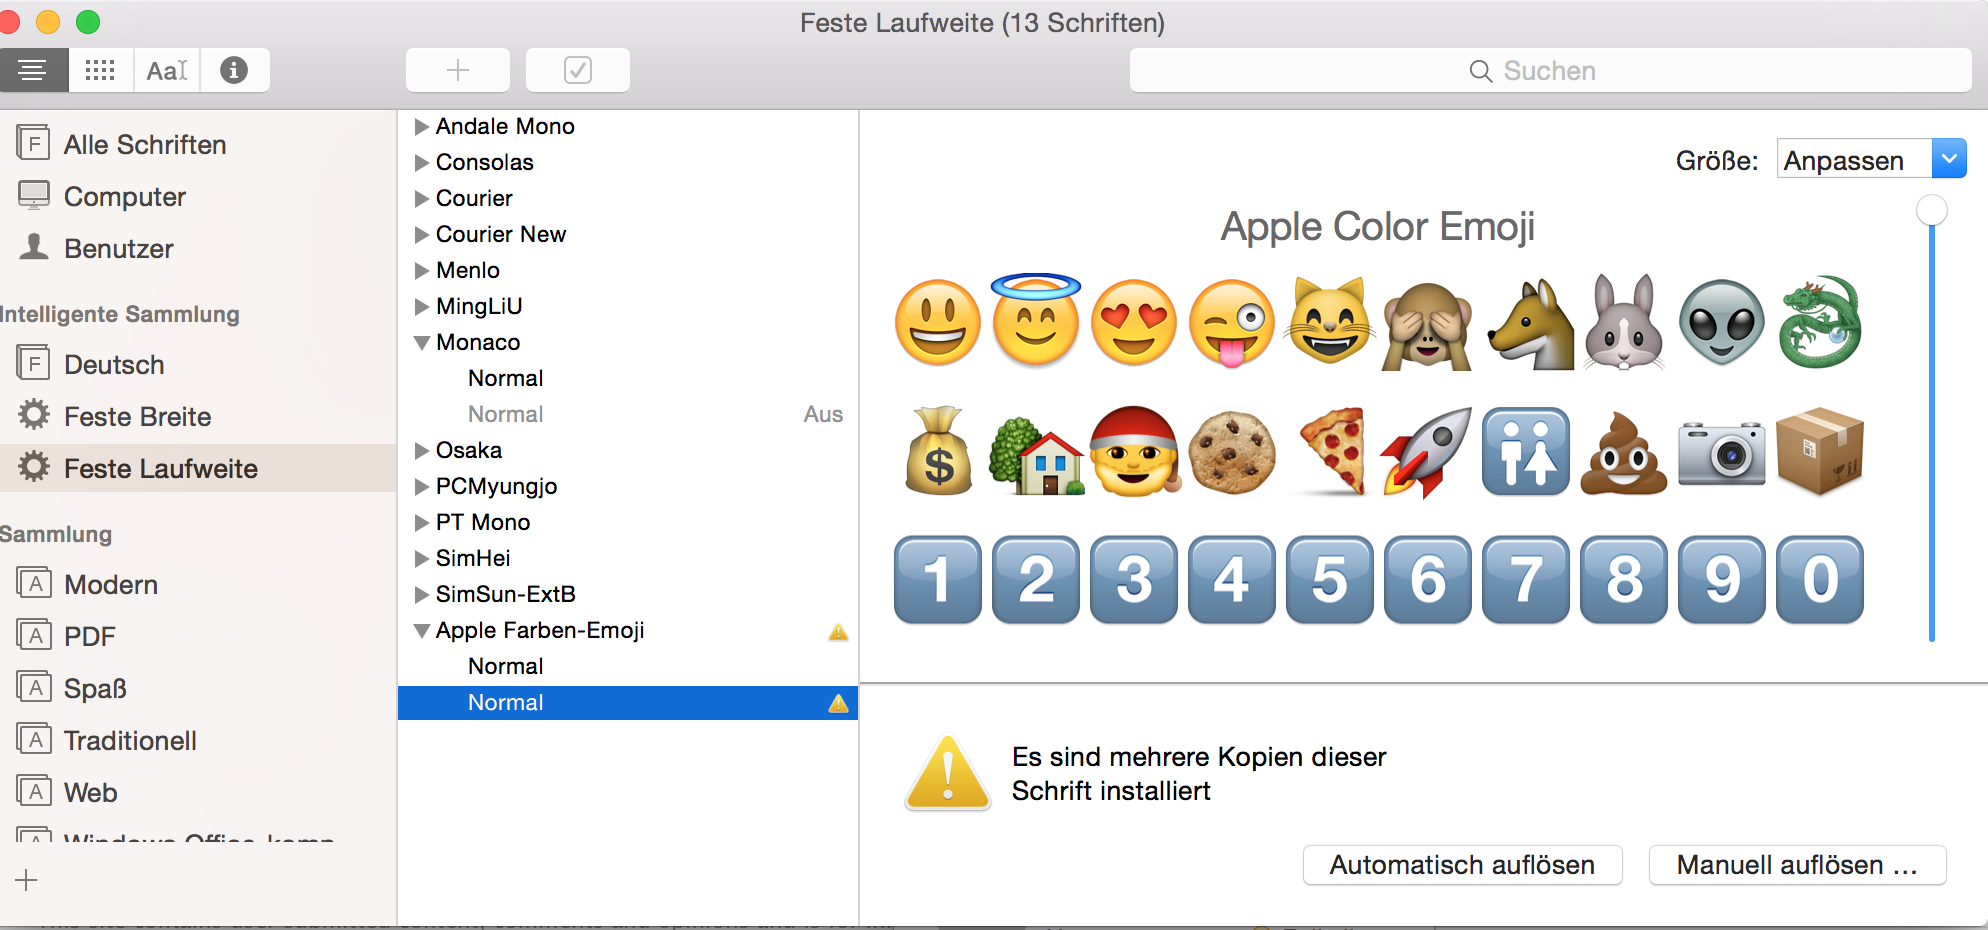
Task: Switch to the repertoire grid view
Action: 100,70
